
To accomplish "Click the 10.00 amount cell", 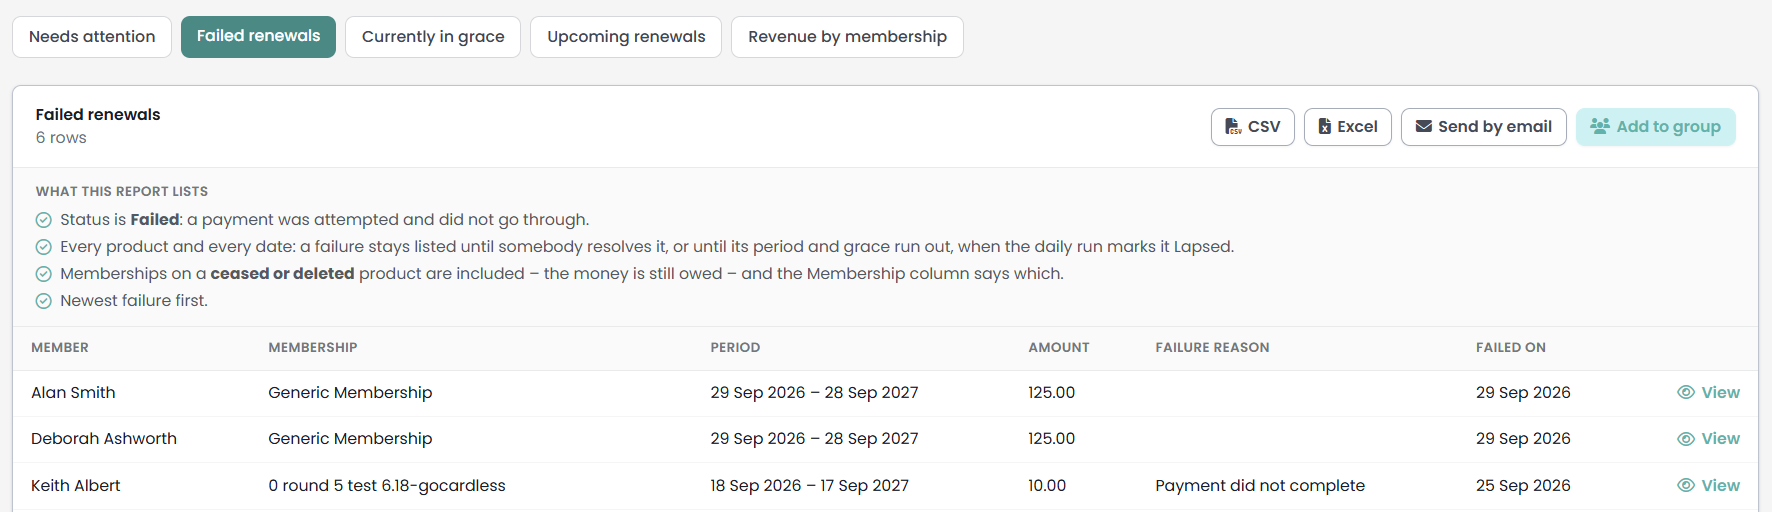I will [x=1047, y=486].
